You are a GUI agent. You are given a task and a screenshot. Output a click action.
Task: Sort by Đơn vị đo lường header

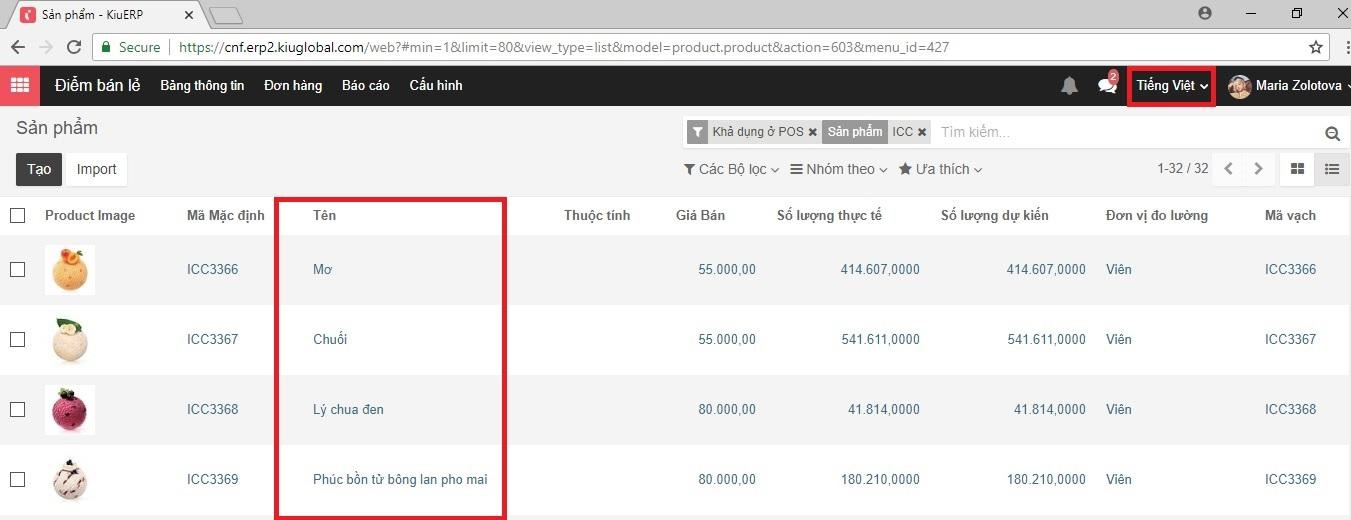pyautogui.click(x=1157, y=215)
